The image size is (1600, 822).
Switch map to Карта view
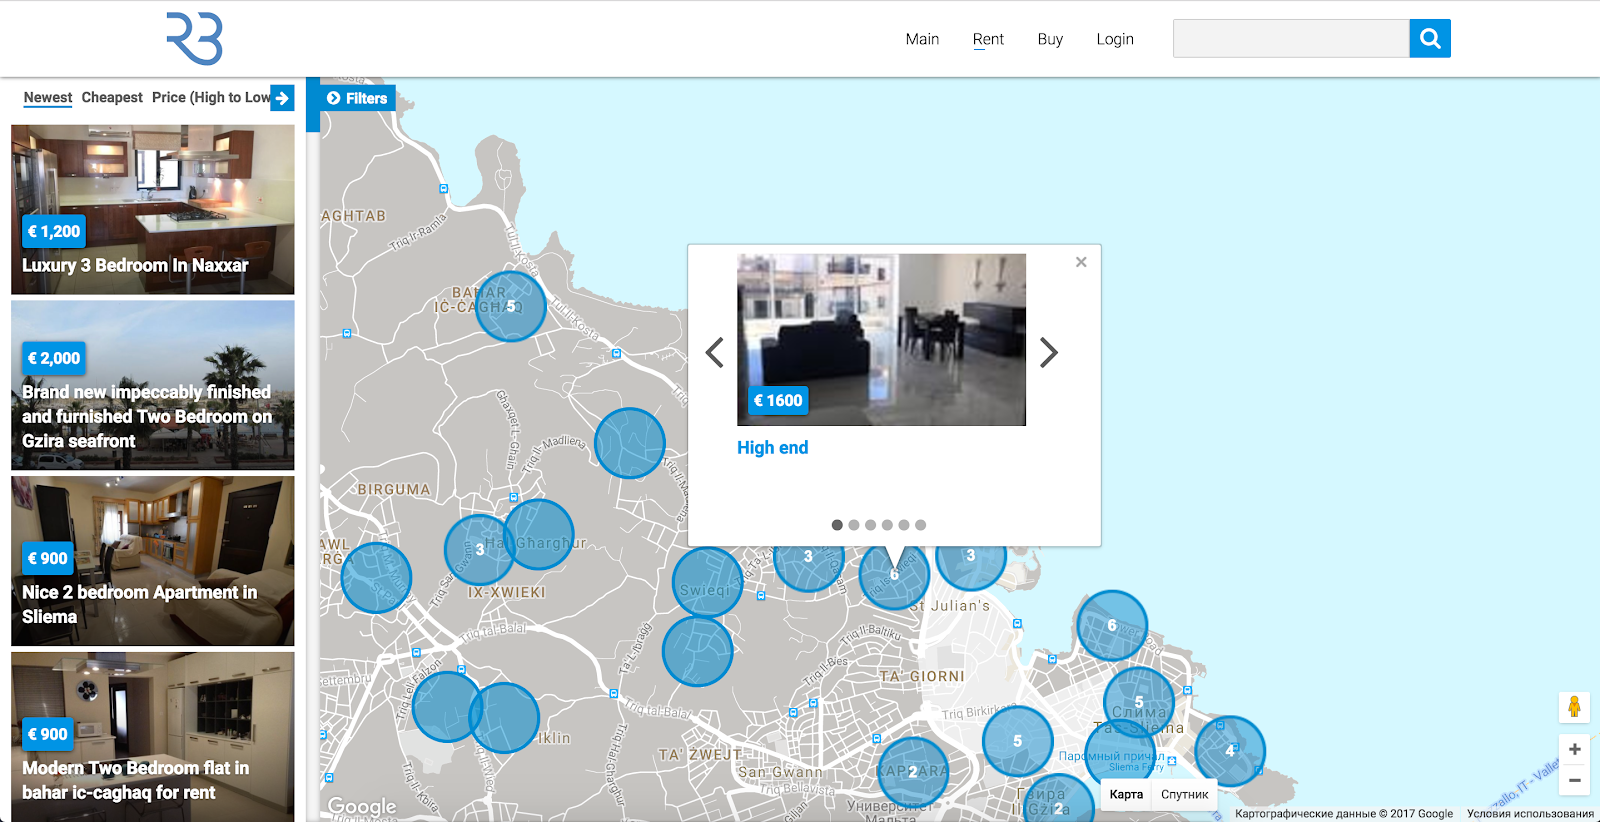coord(1126,794)
